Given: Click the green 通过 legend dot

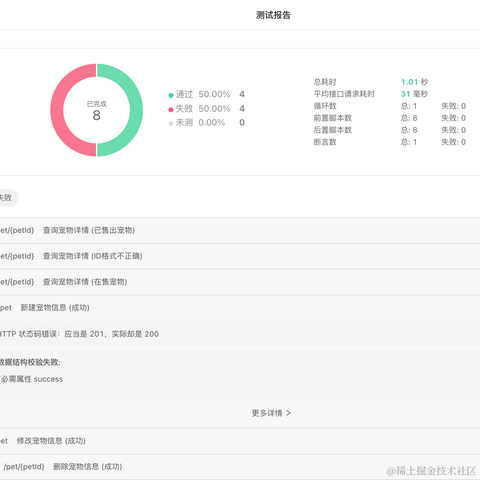Looking at the screenshot, I should (x=171, y=95).
